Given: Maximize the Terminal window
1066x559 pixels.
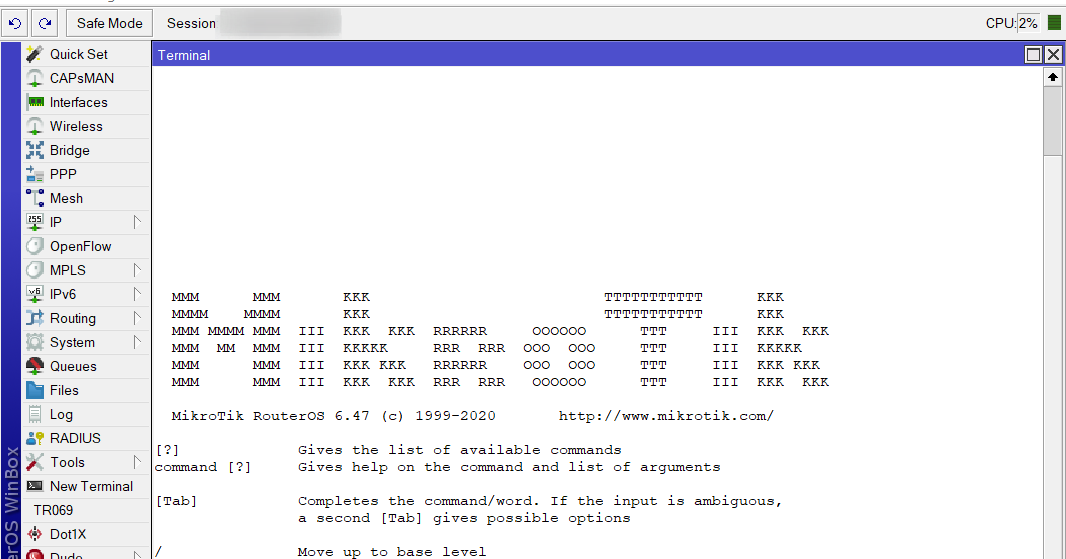Looking at the screenshot, I should pos(1033,55).
